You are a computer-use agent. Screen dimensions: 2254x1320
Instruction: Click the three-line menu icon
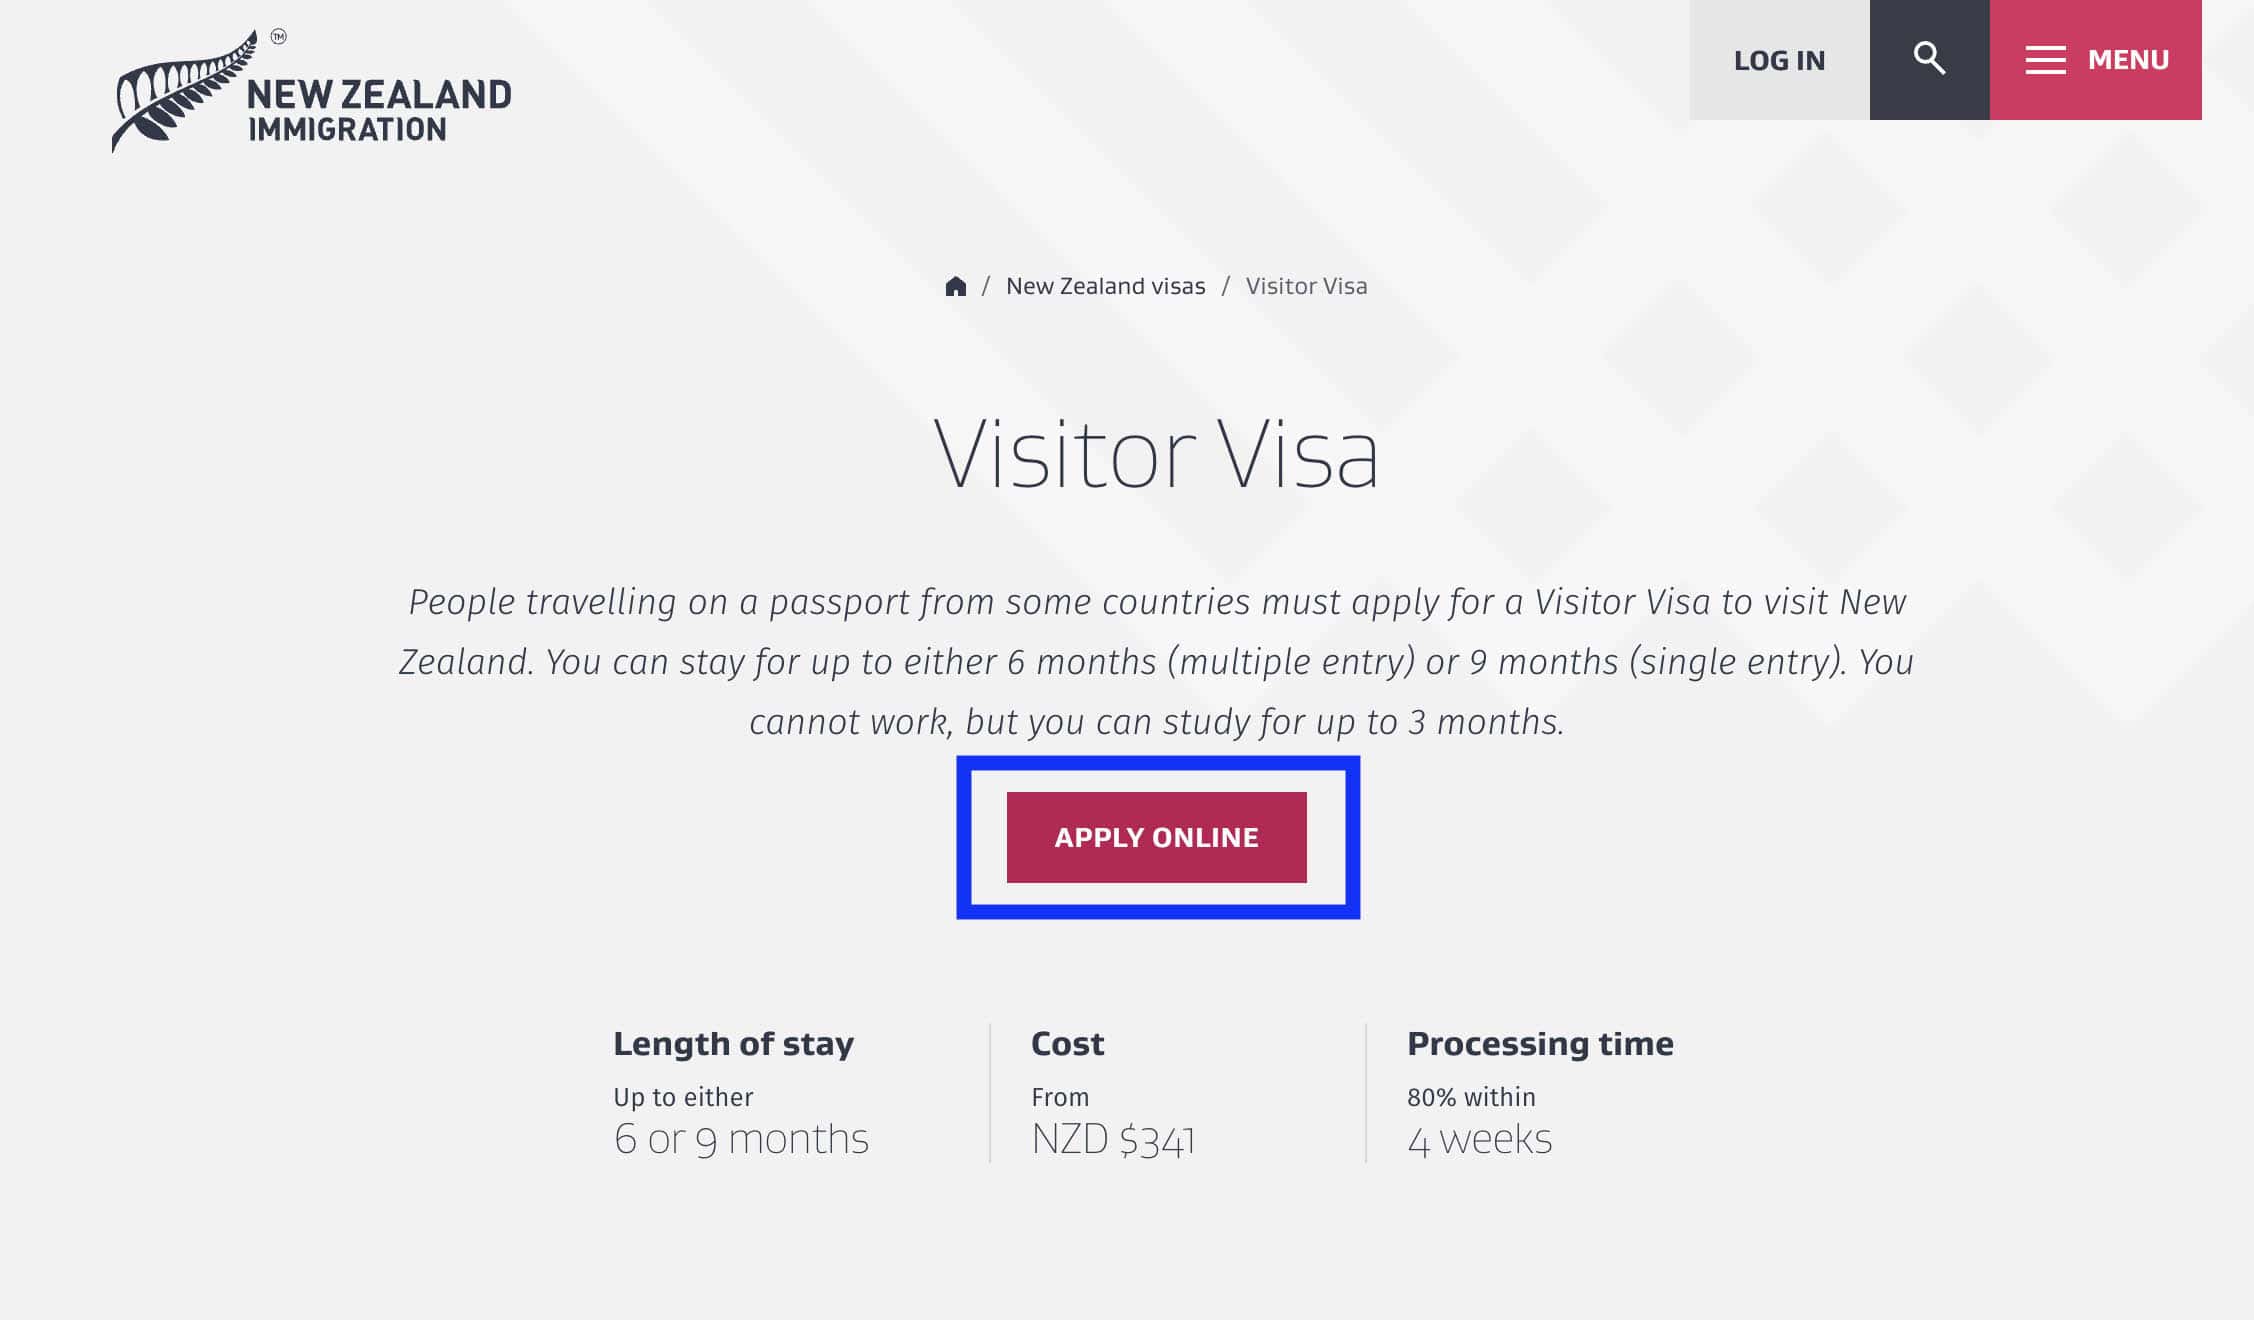[x=2046, y=60]
